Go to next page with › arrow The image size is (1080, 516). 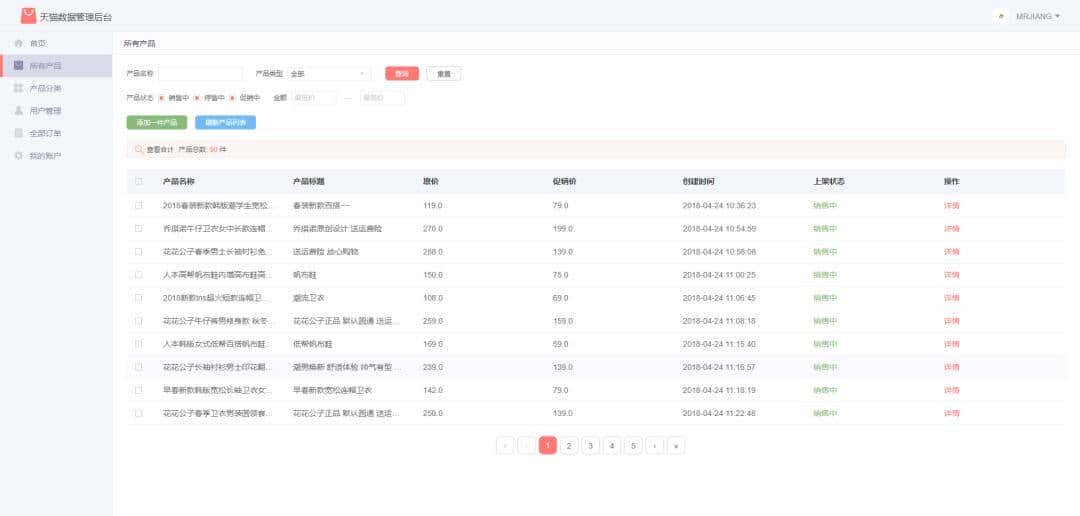(654, 446)
